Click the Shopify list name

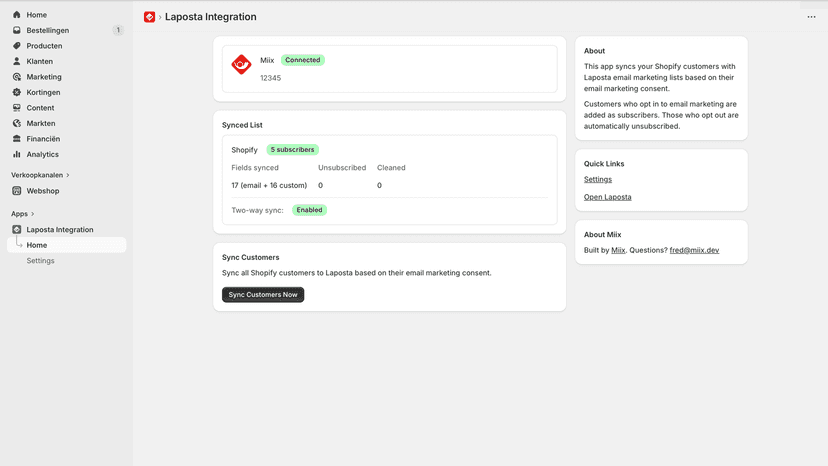[x=244, y=150]
